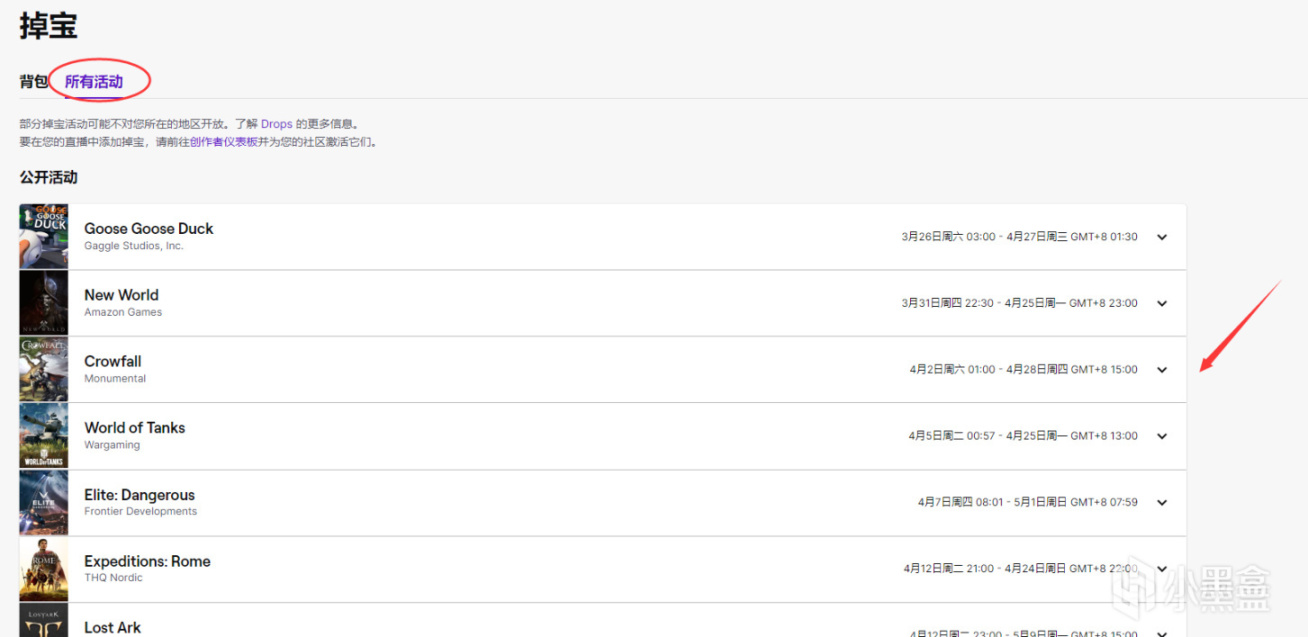Expand the Expeditions: Rome campaign chevron
This screenshot has width=1308, height=637.
(x=1162, y=568)
